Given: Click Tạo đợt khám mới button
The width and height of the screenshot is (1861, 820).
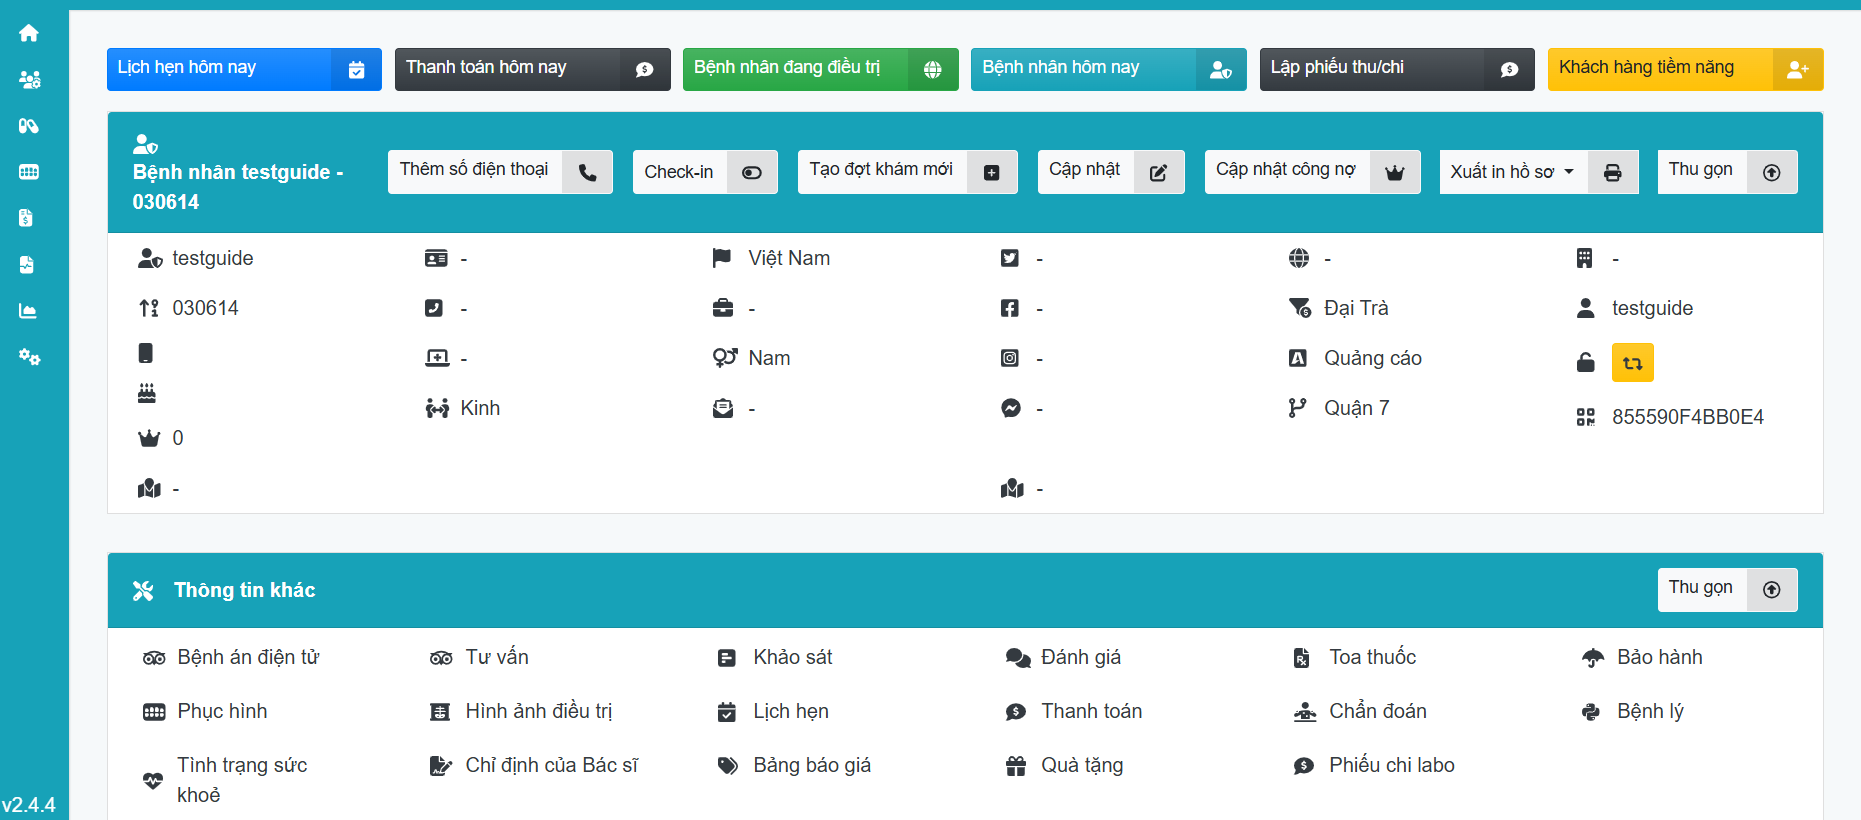Looking at the screenshot, I should point(906,172).
